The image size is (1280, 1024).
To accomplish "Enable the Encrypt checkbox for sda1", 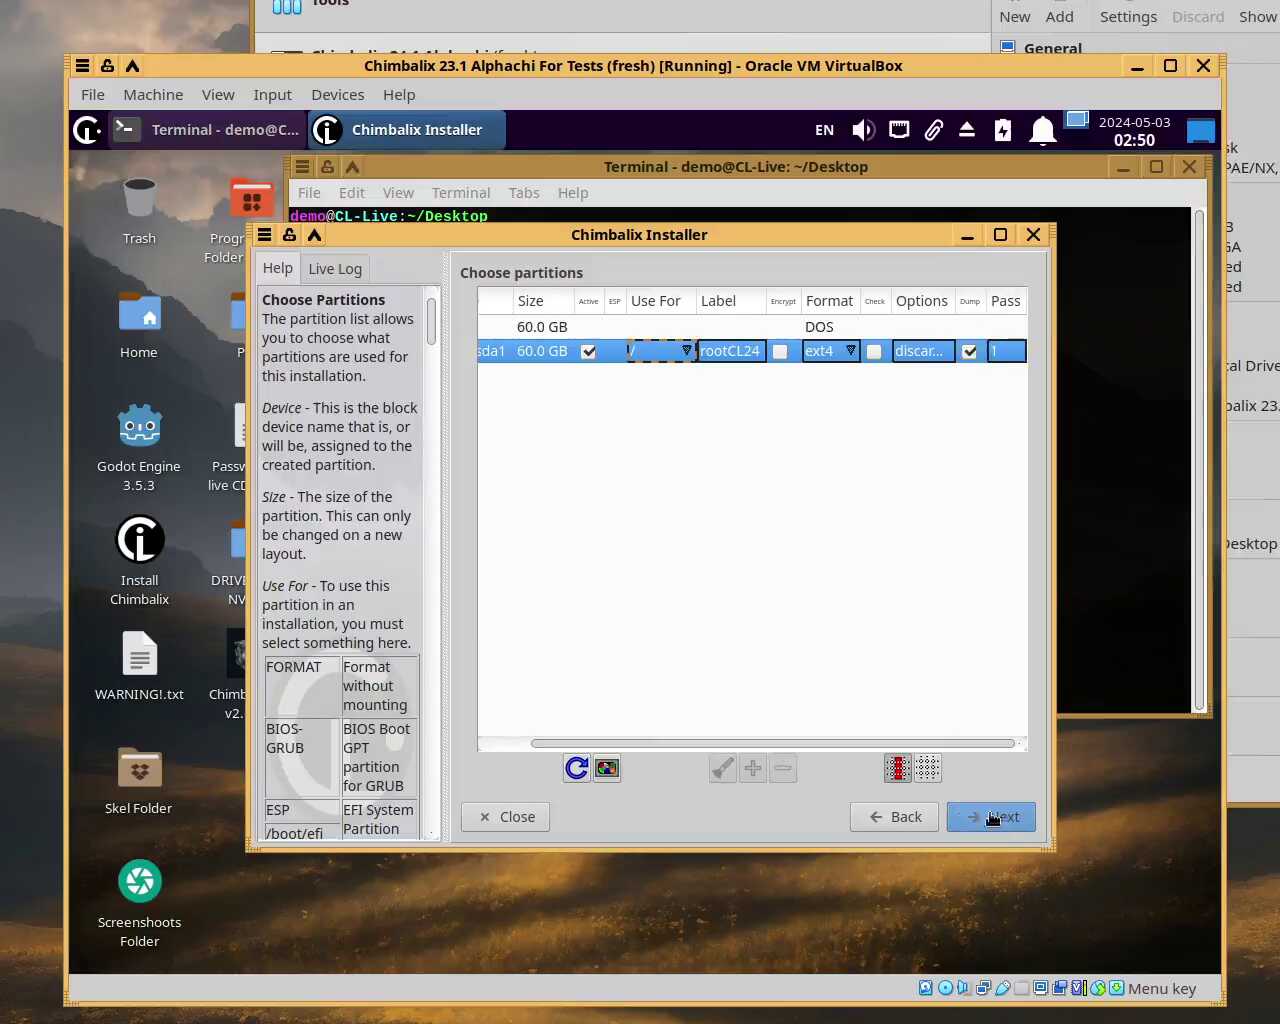I will click(x=781, y=351).
